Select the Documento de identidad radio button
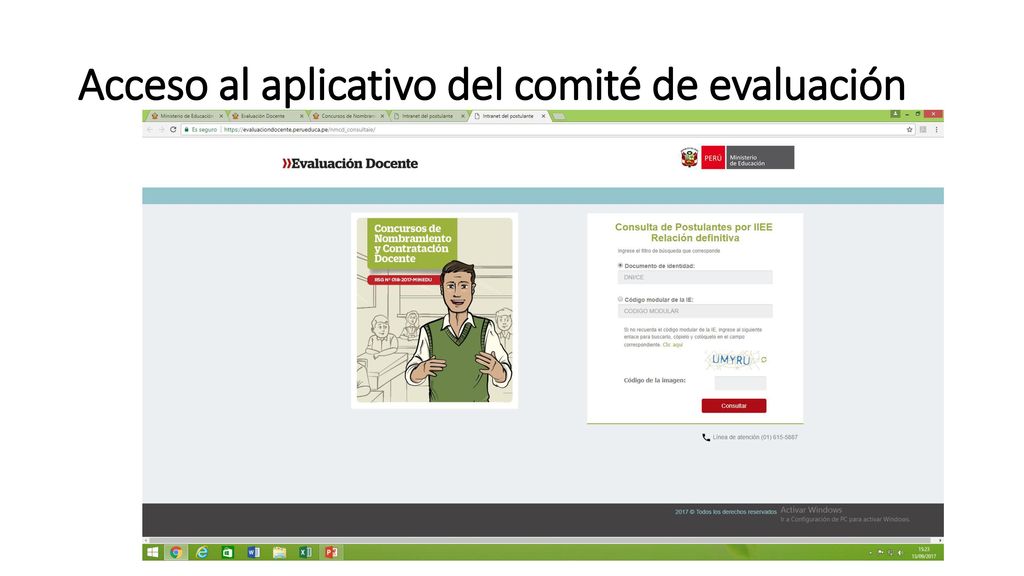The width and height of the screenshot is (1024, 576). [x=620, y=265]
